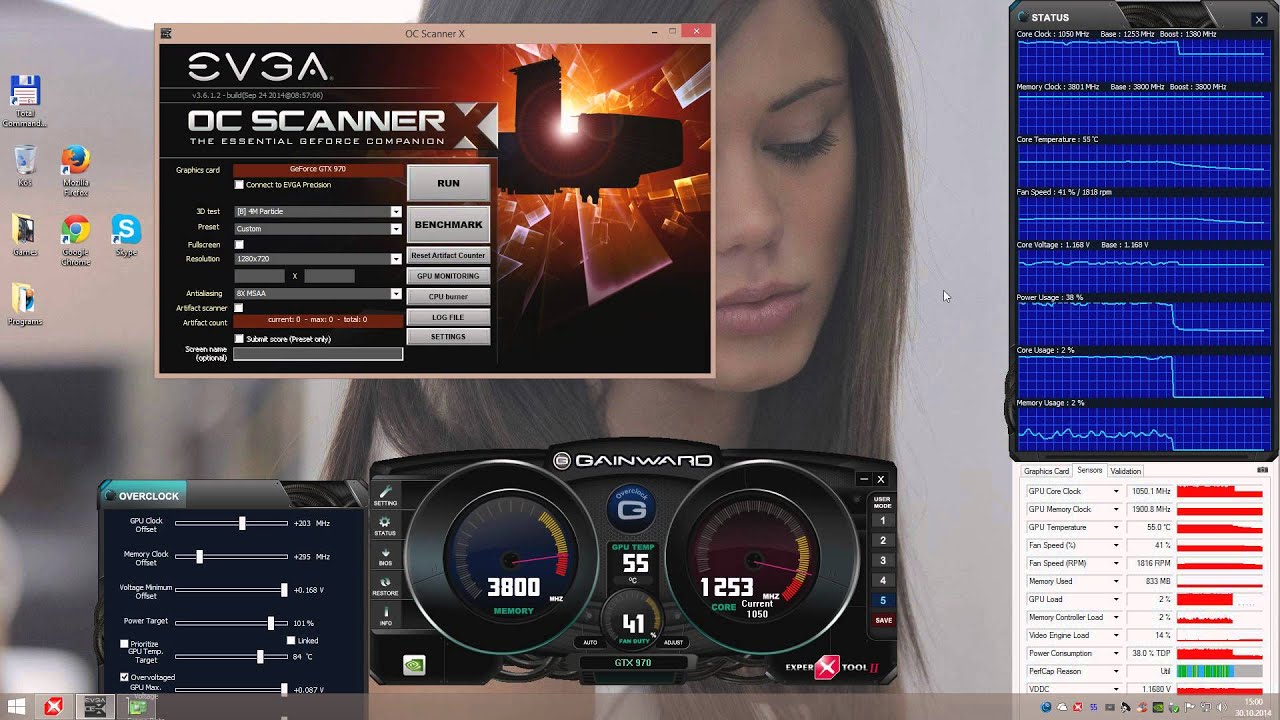This screenshot has height=720, width=1280.
Task: Open GPU MONITORING in OC Scanner
Action: (448, 276)
